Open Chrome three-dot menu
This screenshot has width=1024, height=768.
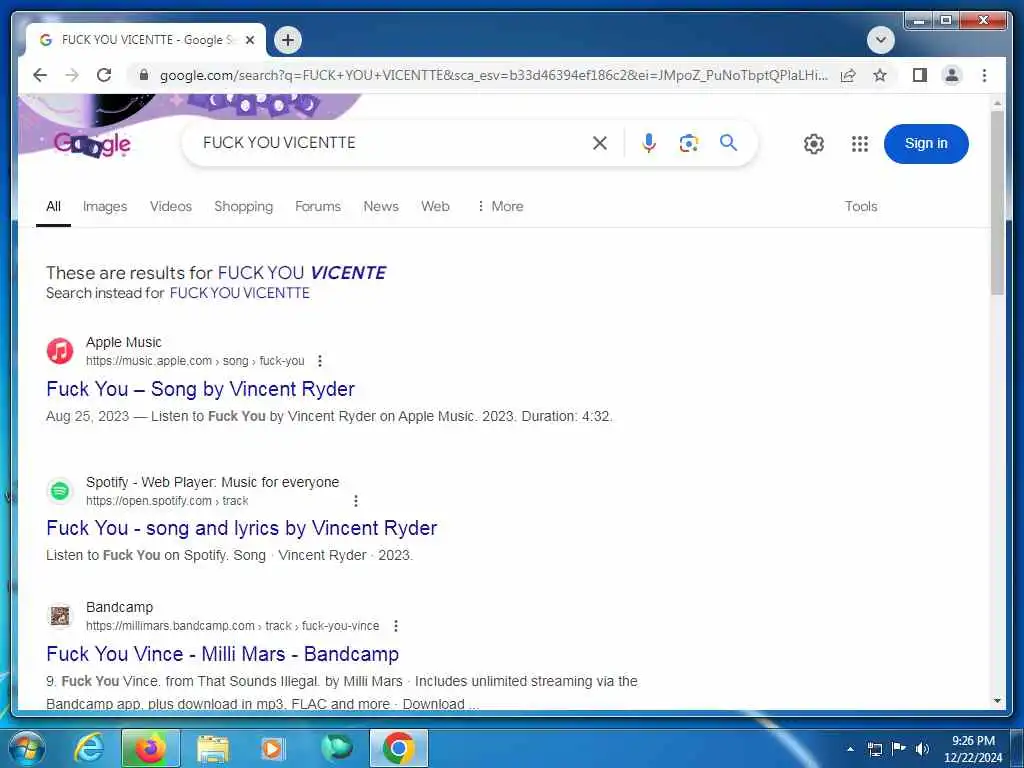pyautogui.click(x=984, y=75)
